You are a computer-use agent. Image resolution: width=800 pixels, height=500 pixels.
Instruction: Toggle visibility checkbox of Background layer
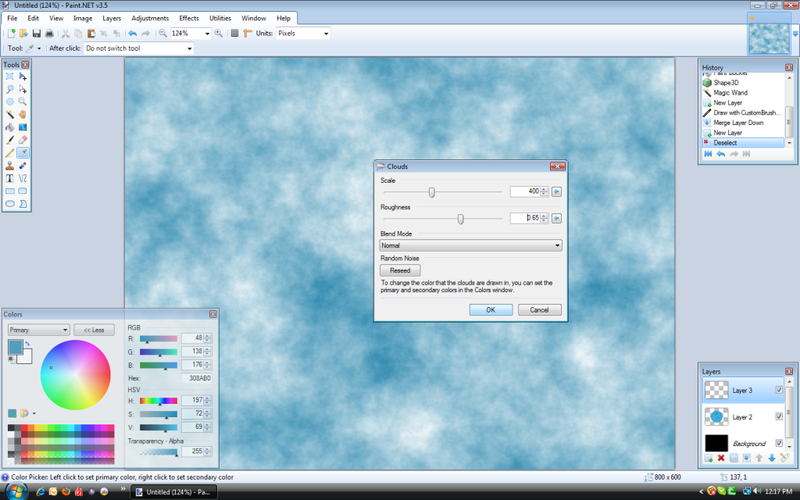pyautogui.click(x=779, y=443)
